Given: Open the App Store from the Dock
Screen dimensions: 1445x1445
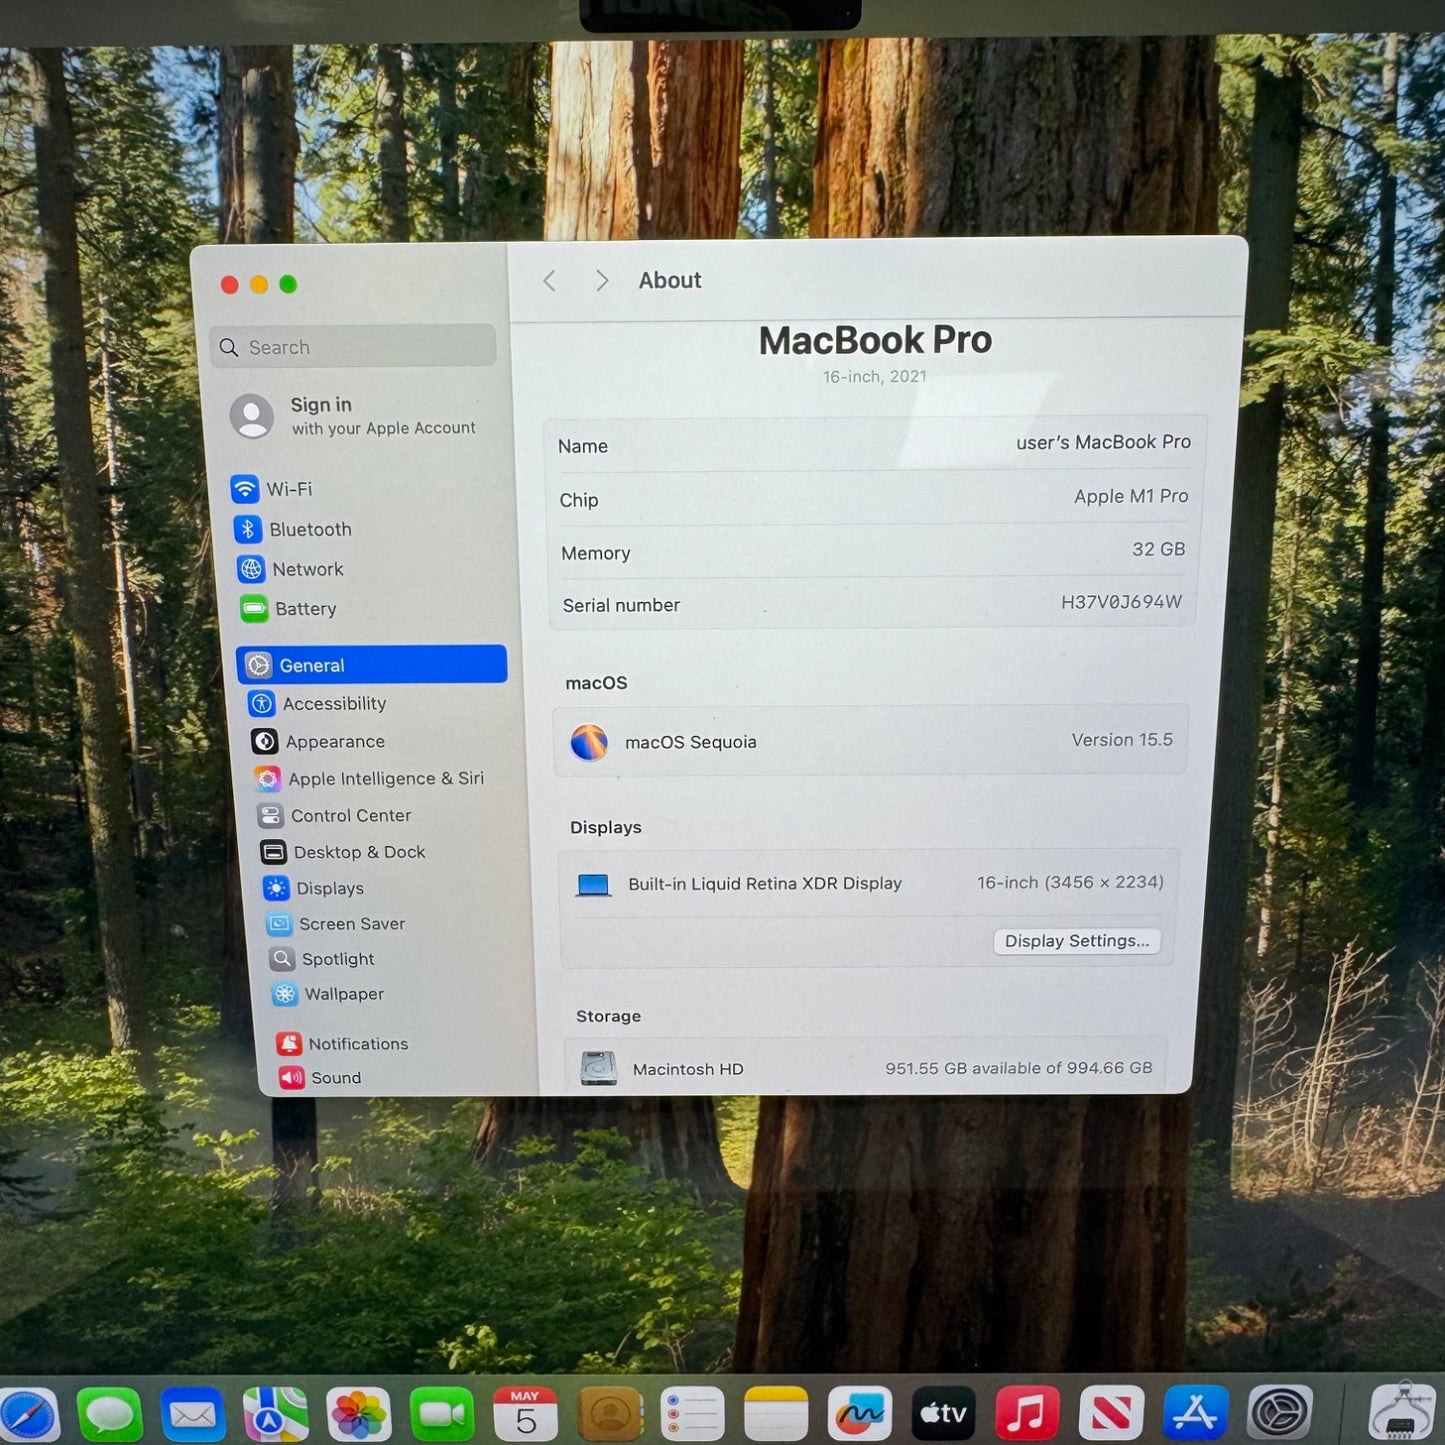Looking at the screenshot, I should tap(1195, 1414).
